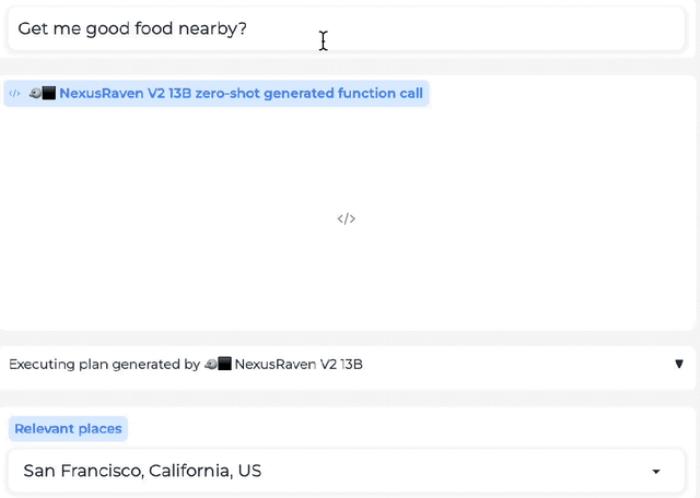The height and width of the screenshot is (498, 700).
Task: Focus the Get me good food nearby? input
Action: [x=346, y=29]
